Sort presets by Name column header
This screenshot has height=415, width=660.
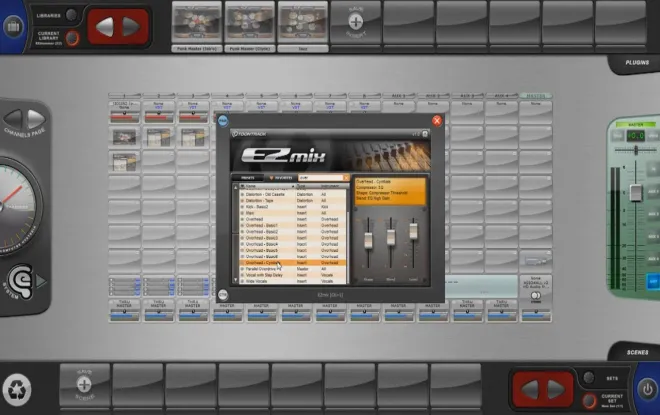(267, 186)
